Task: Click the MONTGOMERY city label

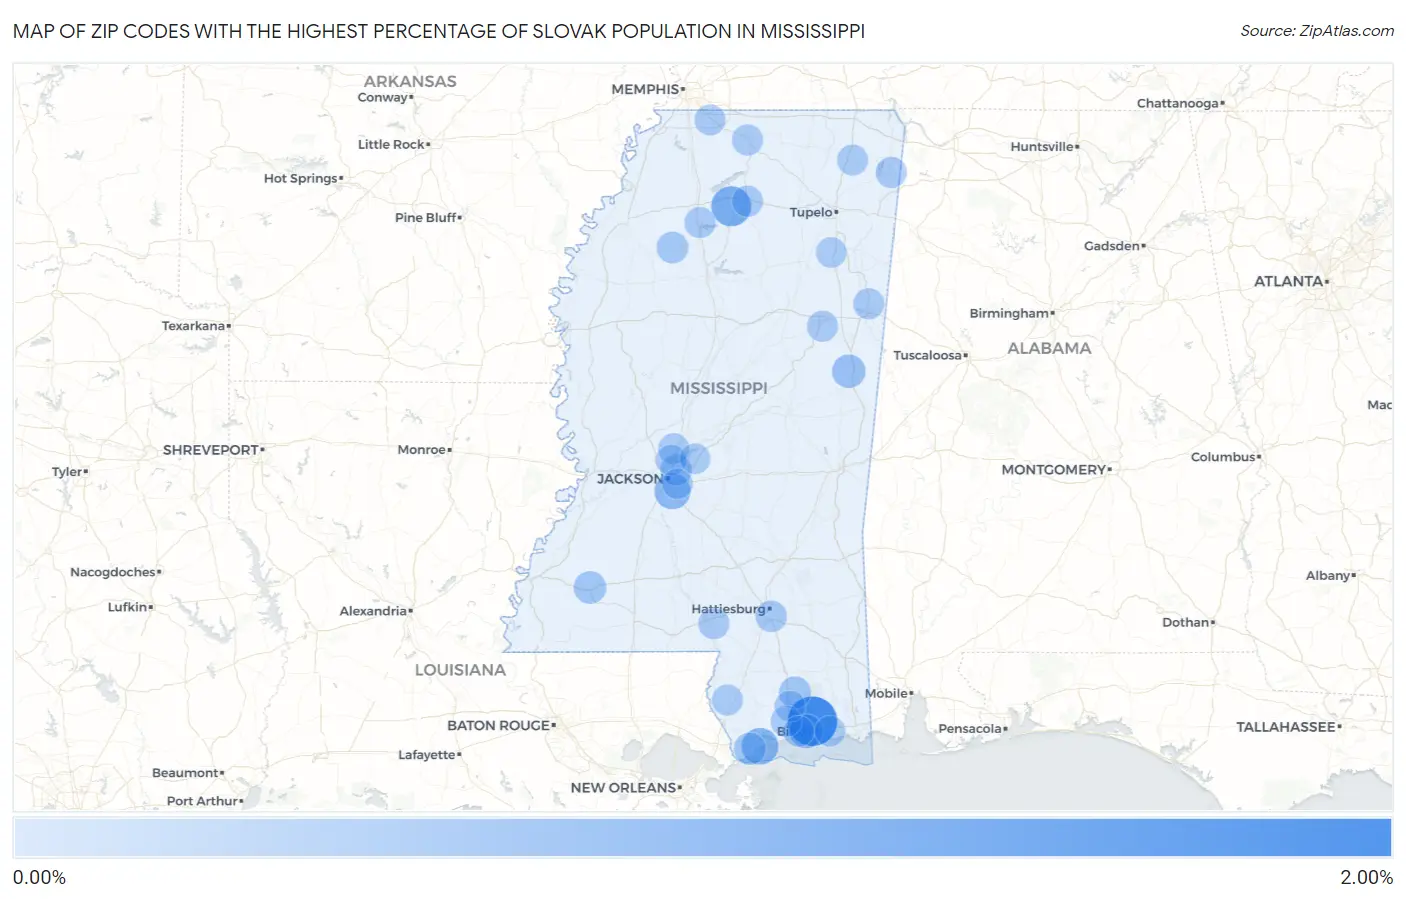Action: tap(1054, 469)
